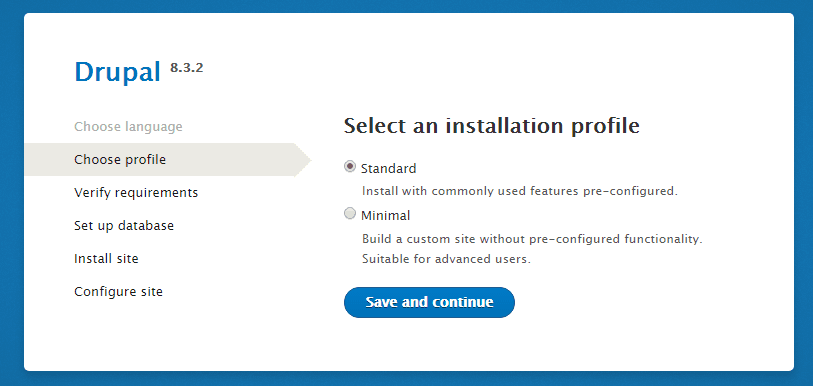Screen dimensions: 813x386
Task: Click the Standard profile label text
Action: 388,169
